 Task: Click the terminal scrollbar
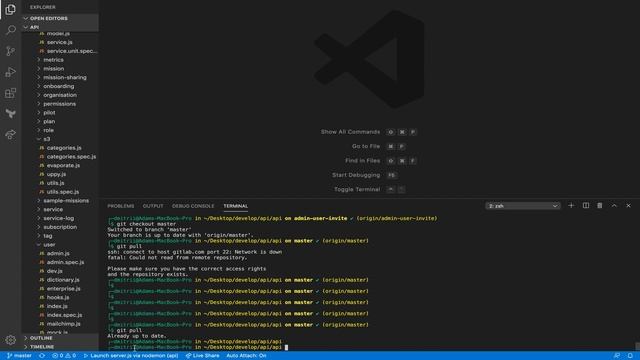[x=637, y=346]
